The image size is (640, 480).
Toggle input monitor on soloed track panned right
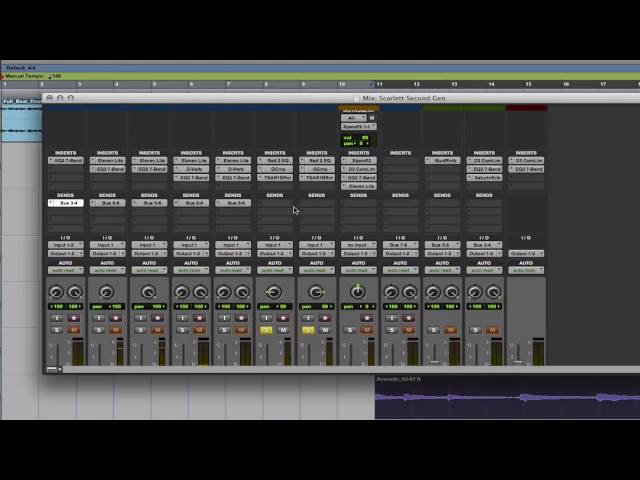308,318
